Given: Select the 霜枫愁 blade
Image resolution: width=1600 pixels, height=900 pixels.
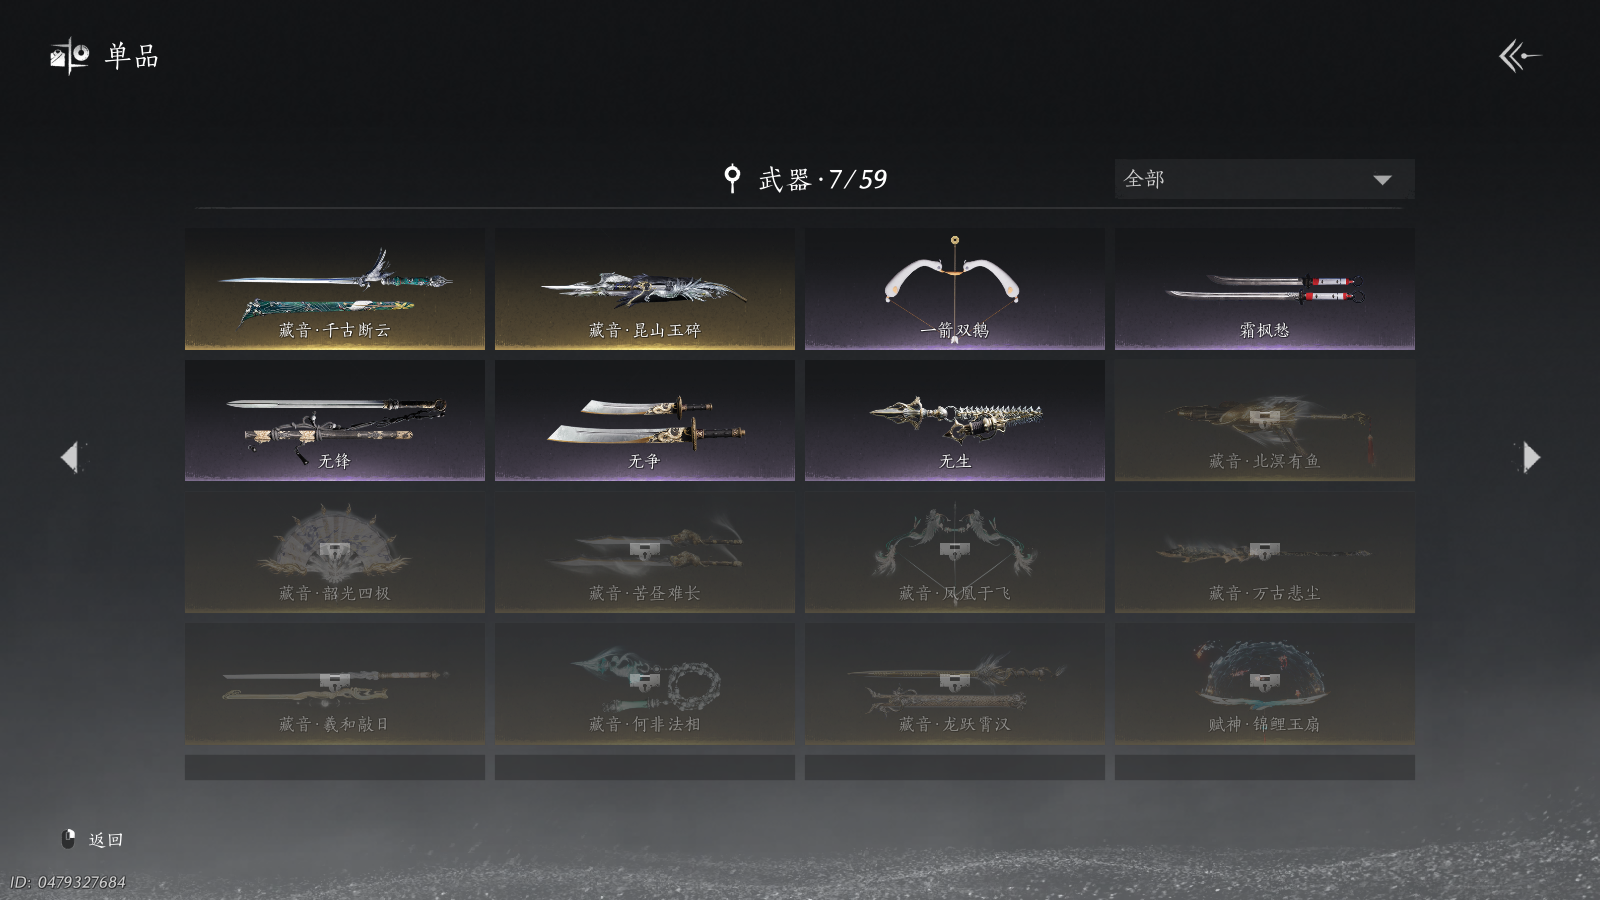Looking at the screenshot, I should 1265,289.
